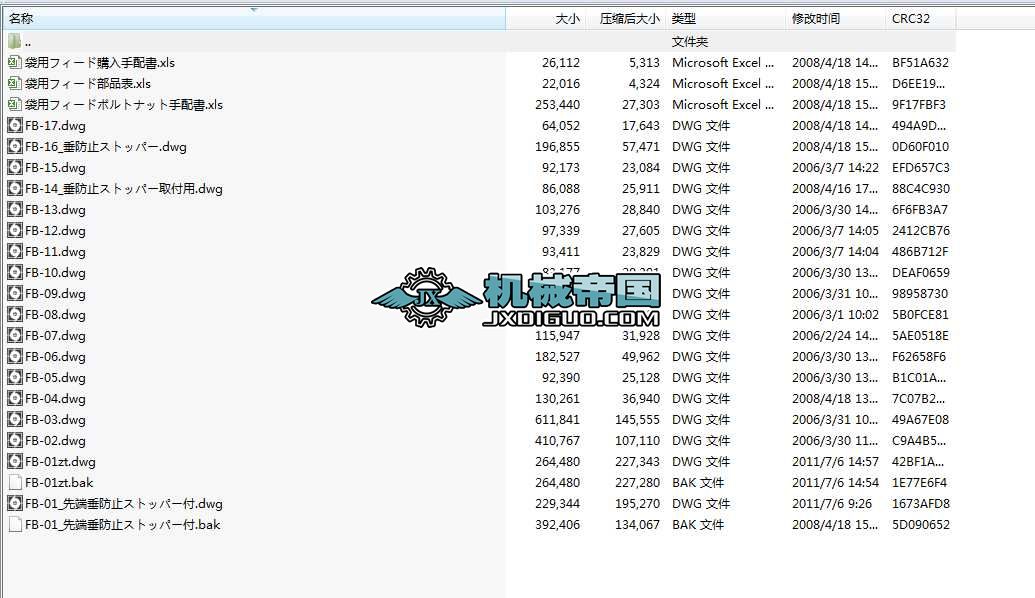
Task: Click the DWG icon of FB-16_垂防止ストッパー.dwg
Action: (15, 147)
